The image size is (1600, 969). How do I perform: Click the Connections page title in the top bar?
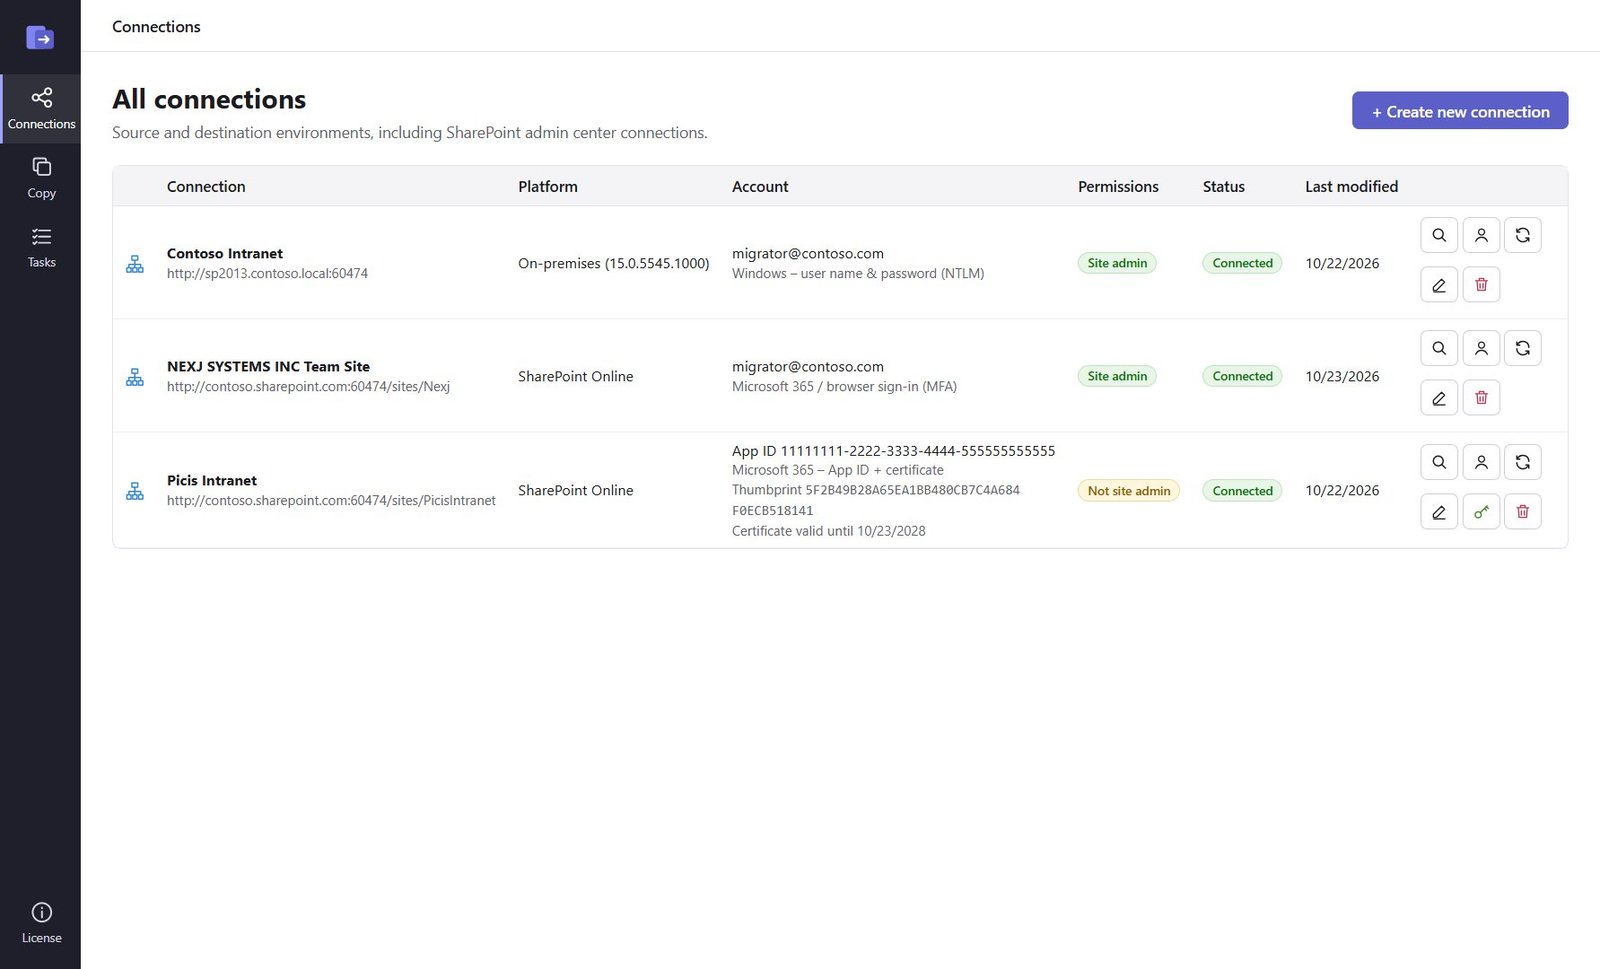(156, 27)
